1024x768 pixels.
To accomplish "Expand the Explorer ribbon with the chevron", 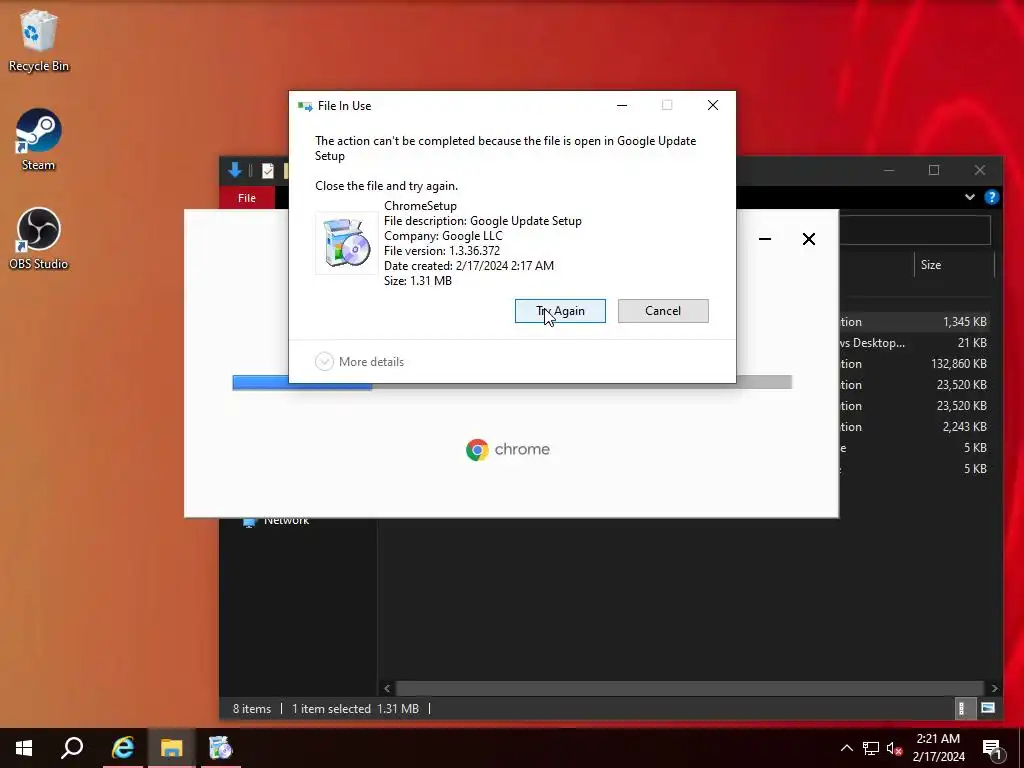I will (x=969, y=197).
